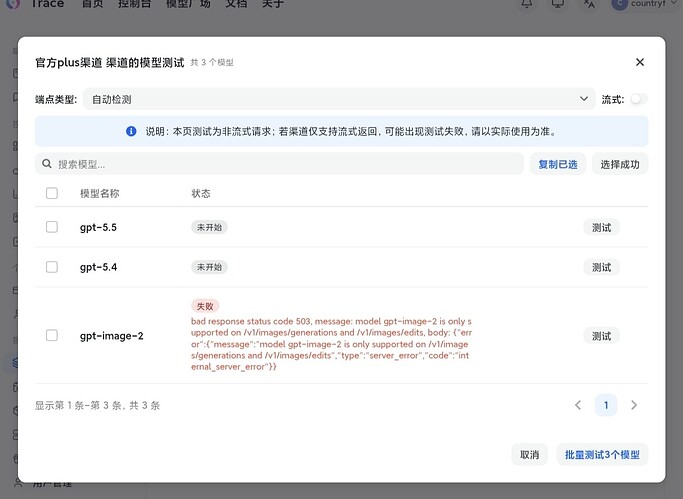683x499 pixels.
Task: Open the endpoint type dropdown 自动检测
Action: [339, 99]
